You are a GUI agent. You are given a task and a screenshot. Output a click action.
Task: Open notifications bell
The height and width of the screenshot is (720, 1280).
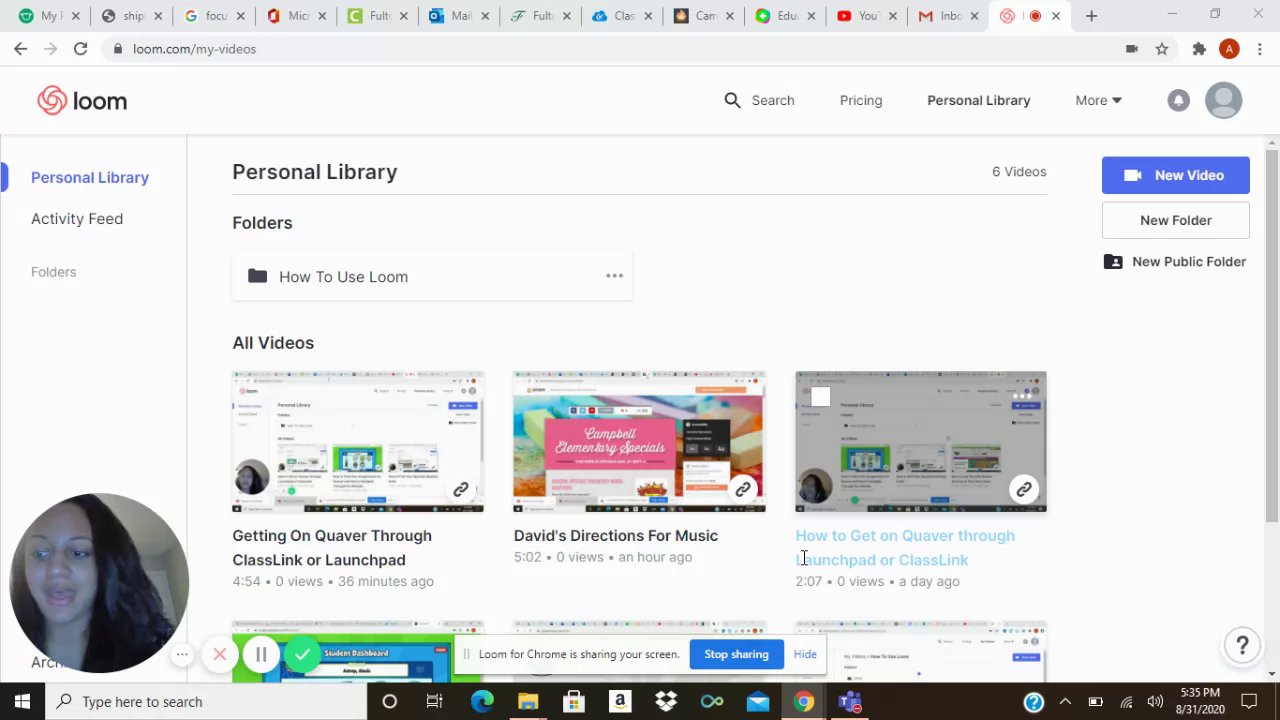[x=1179, y=100]
